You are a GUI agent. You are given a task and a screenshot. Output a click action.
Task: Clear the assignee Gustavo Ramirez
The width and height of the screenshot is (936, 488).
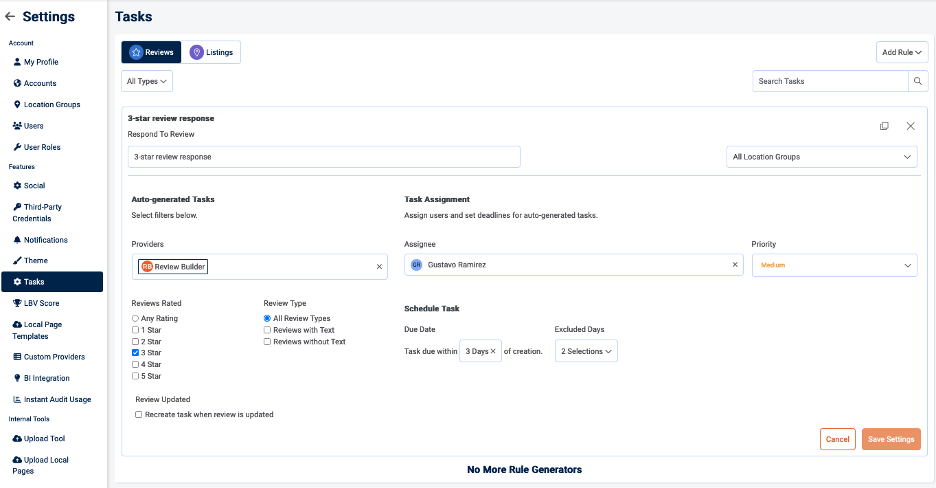tap(735, 265)
